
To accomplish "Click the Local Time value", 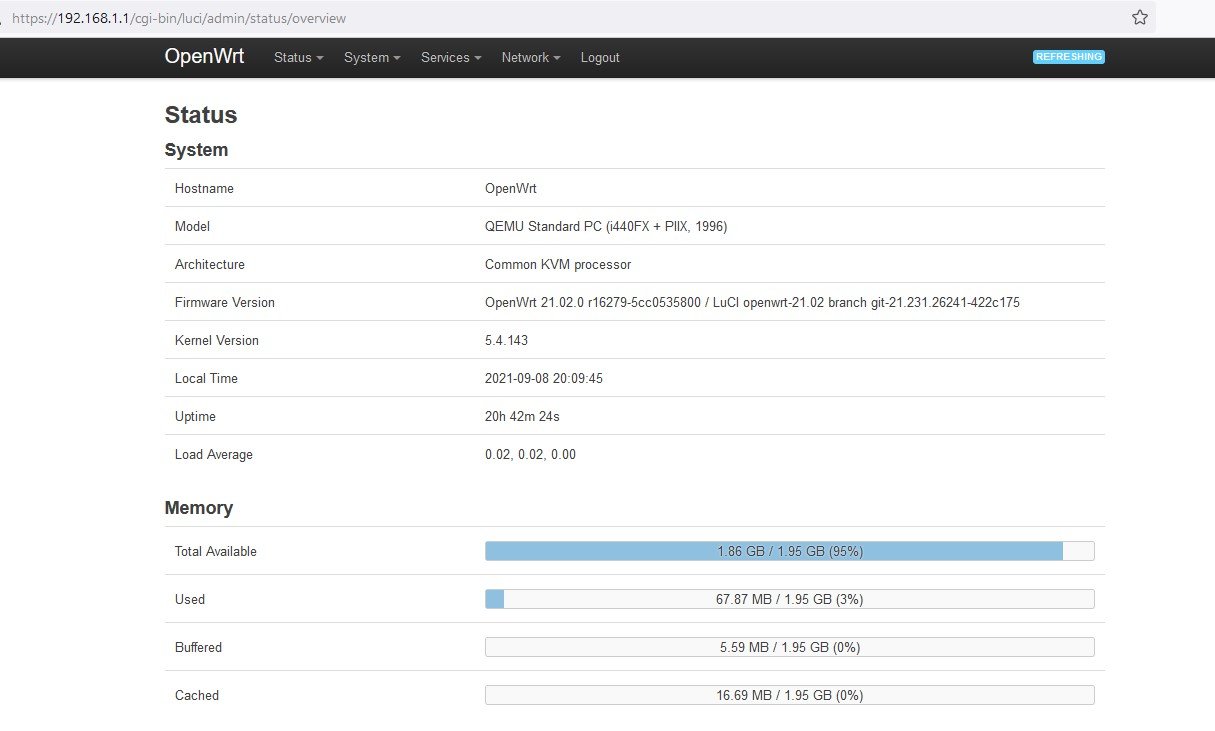I will click(x=543, y=378).
